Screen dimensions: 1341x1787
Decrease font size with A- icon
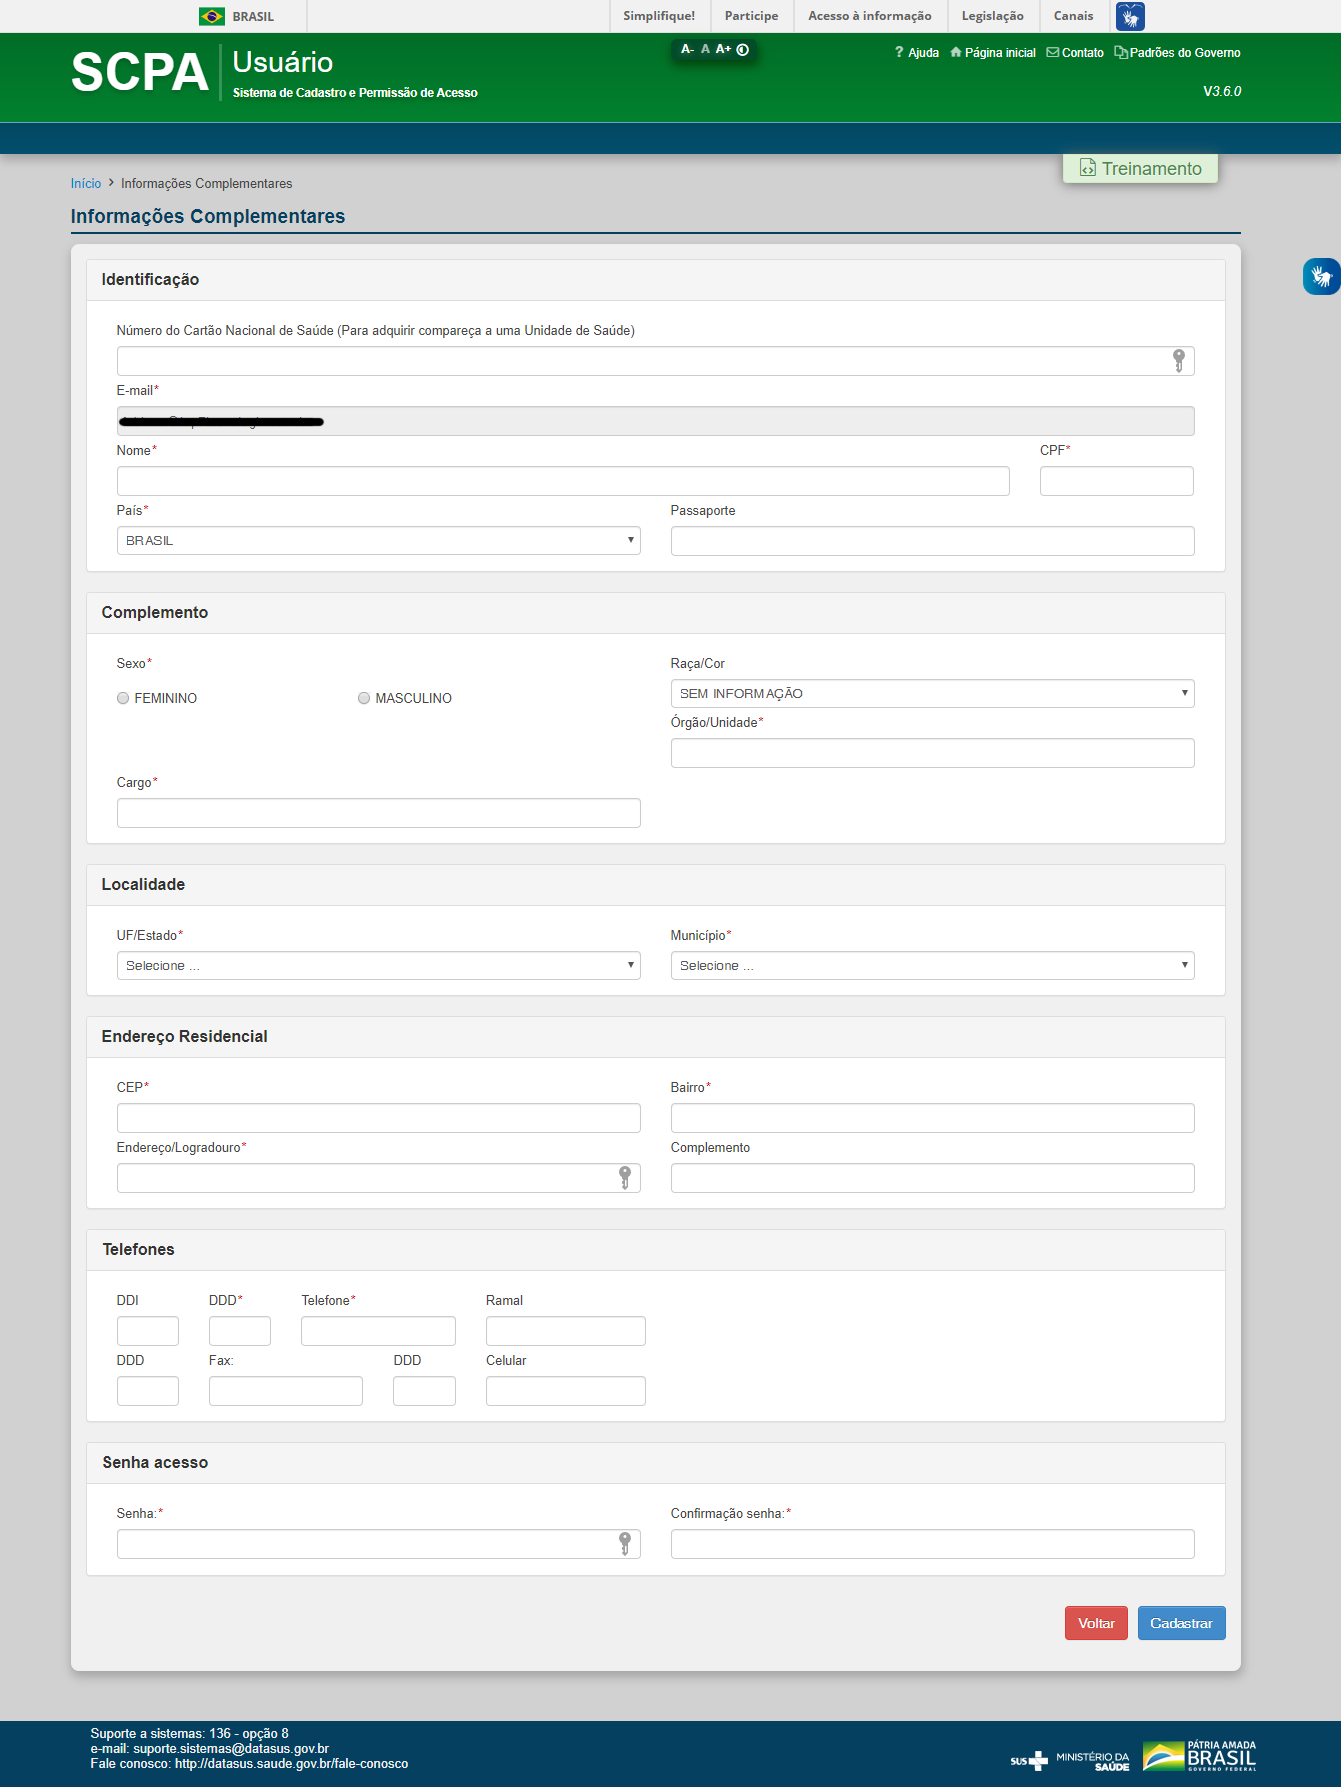[x=687, y=49]
